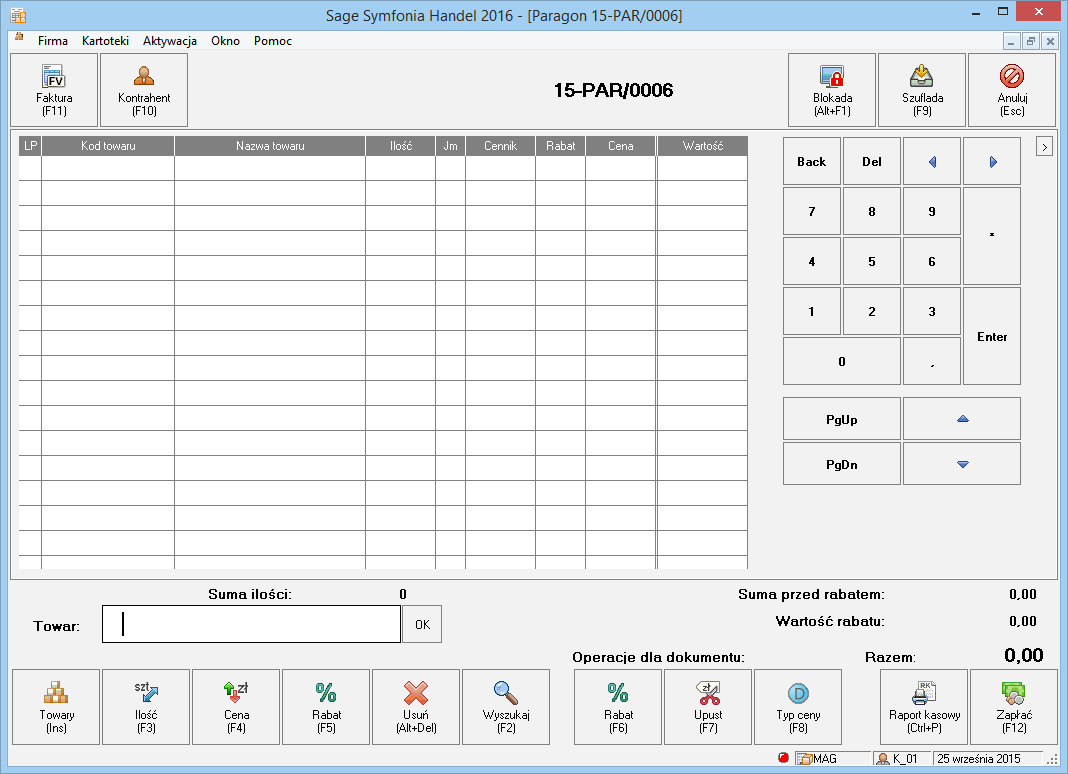Screen dimensions: 1068x774
Task: Click the Enter key on the keypad
Action: point(992,336)
